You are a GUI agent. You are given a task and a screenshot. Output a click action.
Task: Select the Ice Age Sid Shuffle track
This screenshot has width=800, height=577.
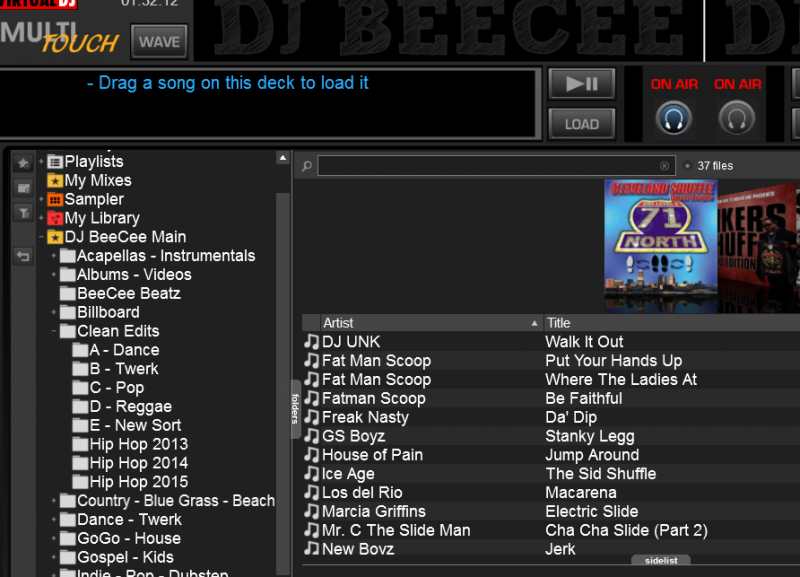pyautogui.click(x=551, y=474)
